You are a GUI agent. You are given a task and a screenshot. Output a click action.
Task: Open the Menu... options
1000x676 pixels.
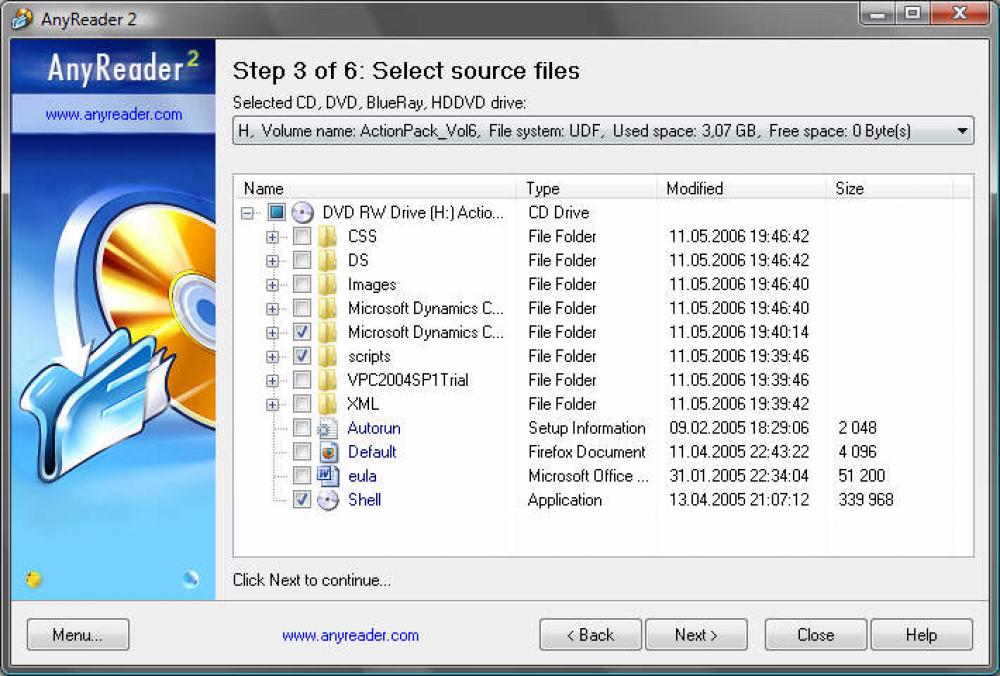click(x=77, y=634)
